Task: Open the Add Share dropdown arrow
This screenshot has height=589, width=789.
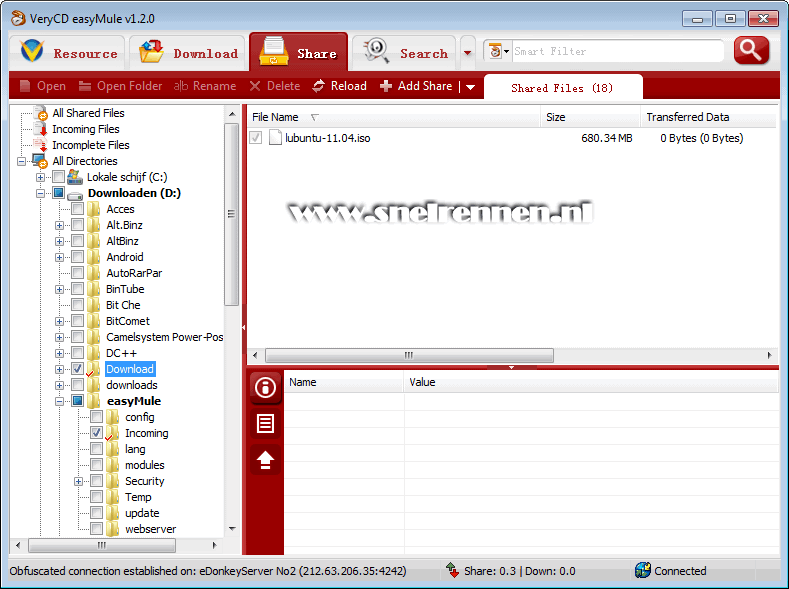Action: (x=470, y=87)
